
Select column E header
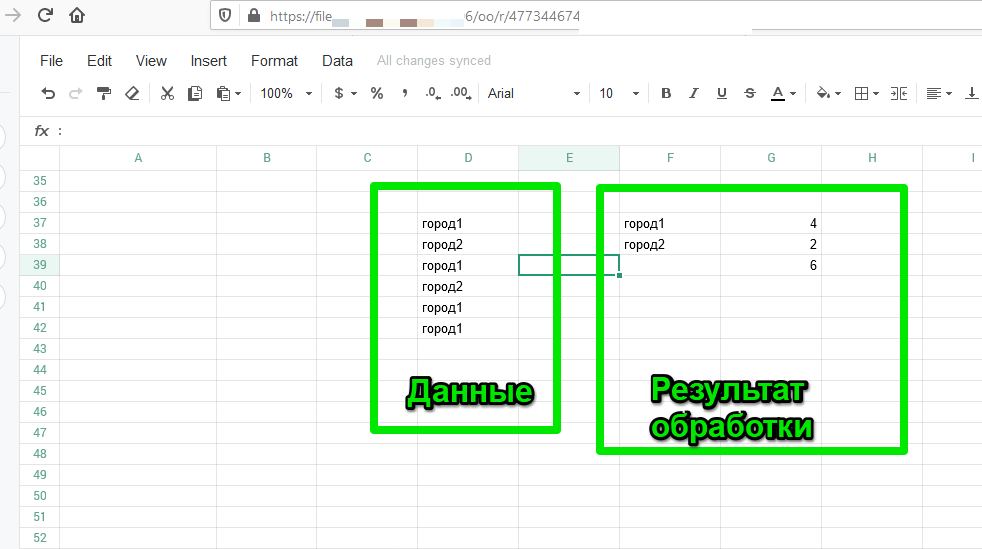[569, 158]
